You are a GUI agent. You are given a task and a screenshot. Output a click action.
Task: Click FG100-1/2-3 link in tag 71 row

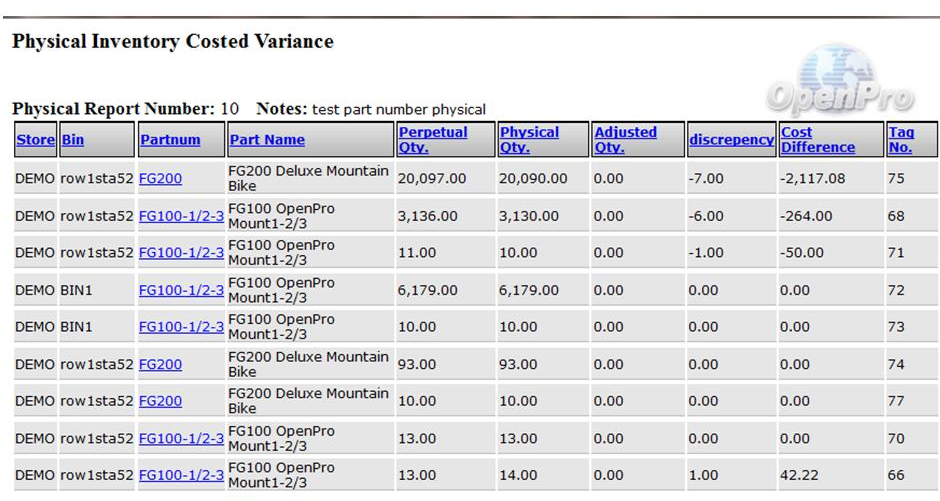(x=181, y=253)
